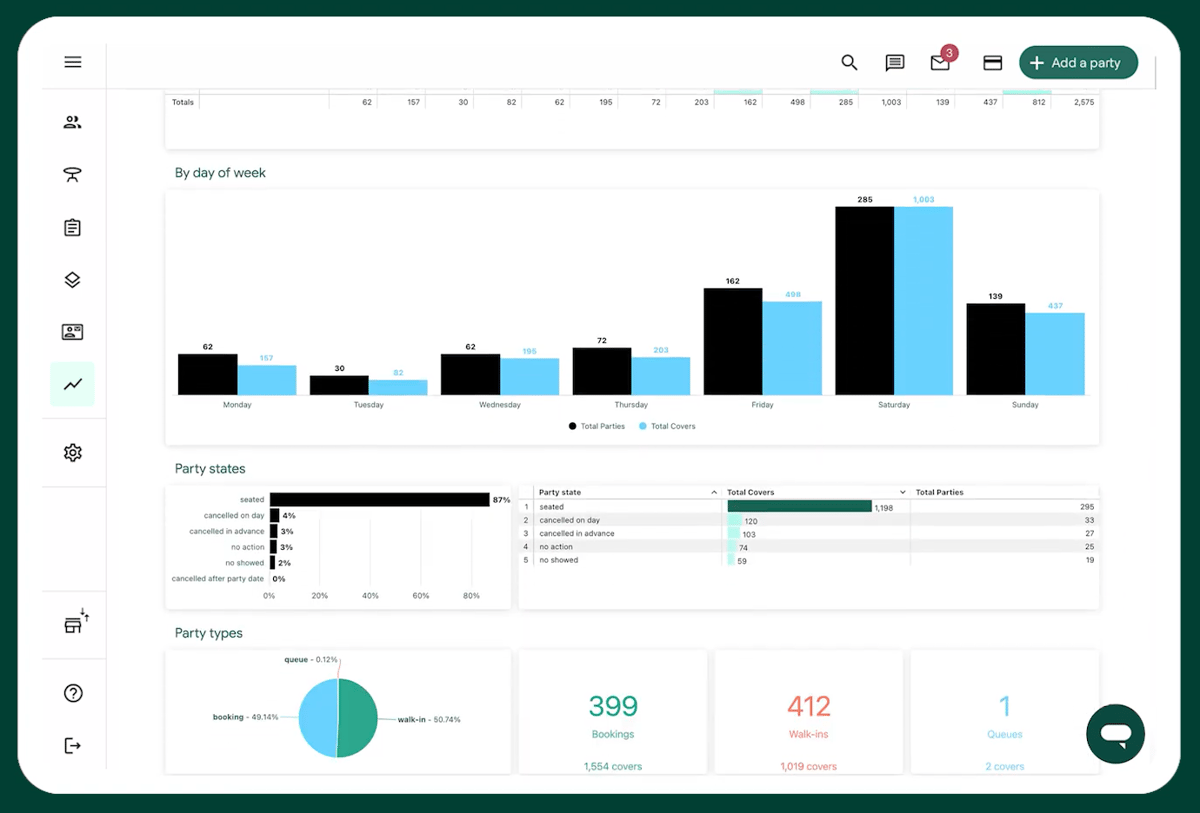Open the messages envelope with notification badge
This screenshot has width=1200, height=813.
938,62
